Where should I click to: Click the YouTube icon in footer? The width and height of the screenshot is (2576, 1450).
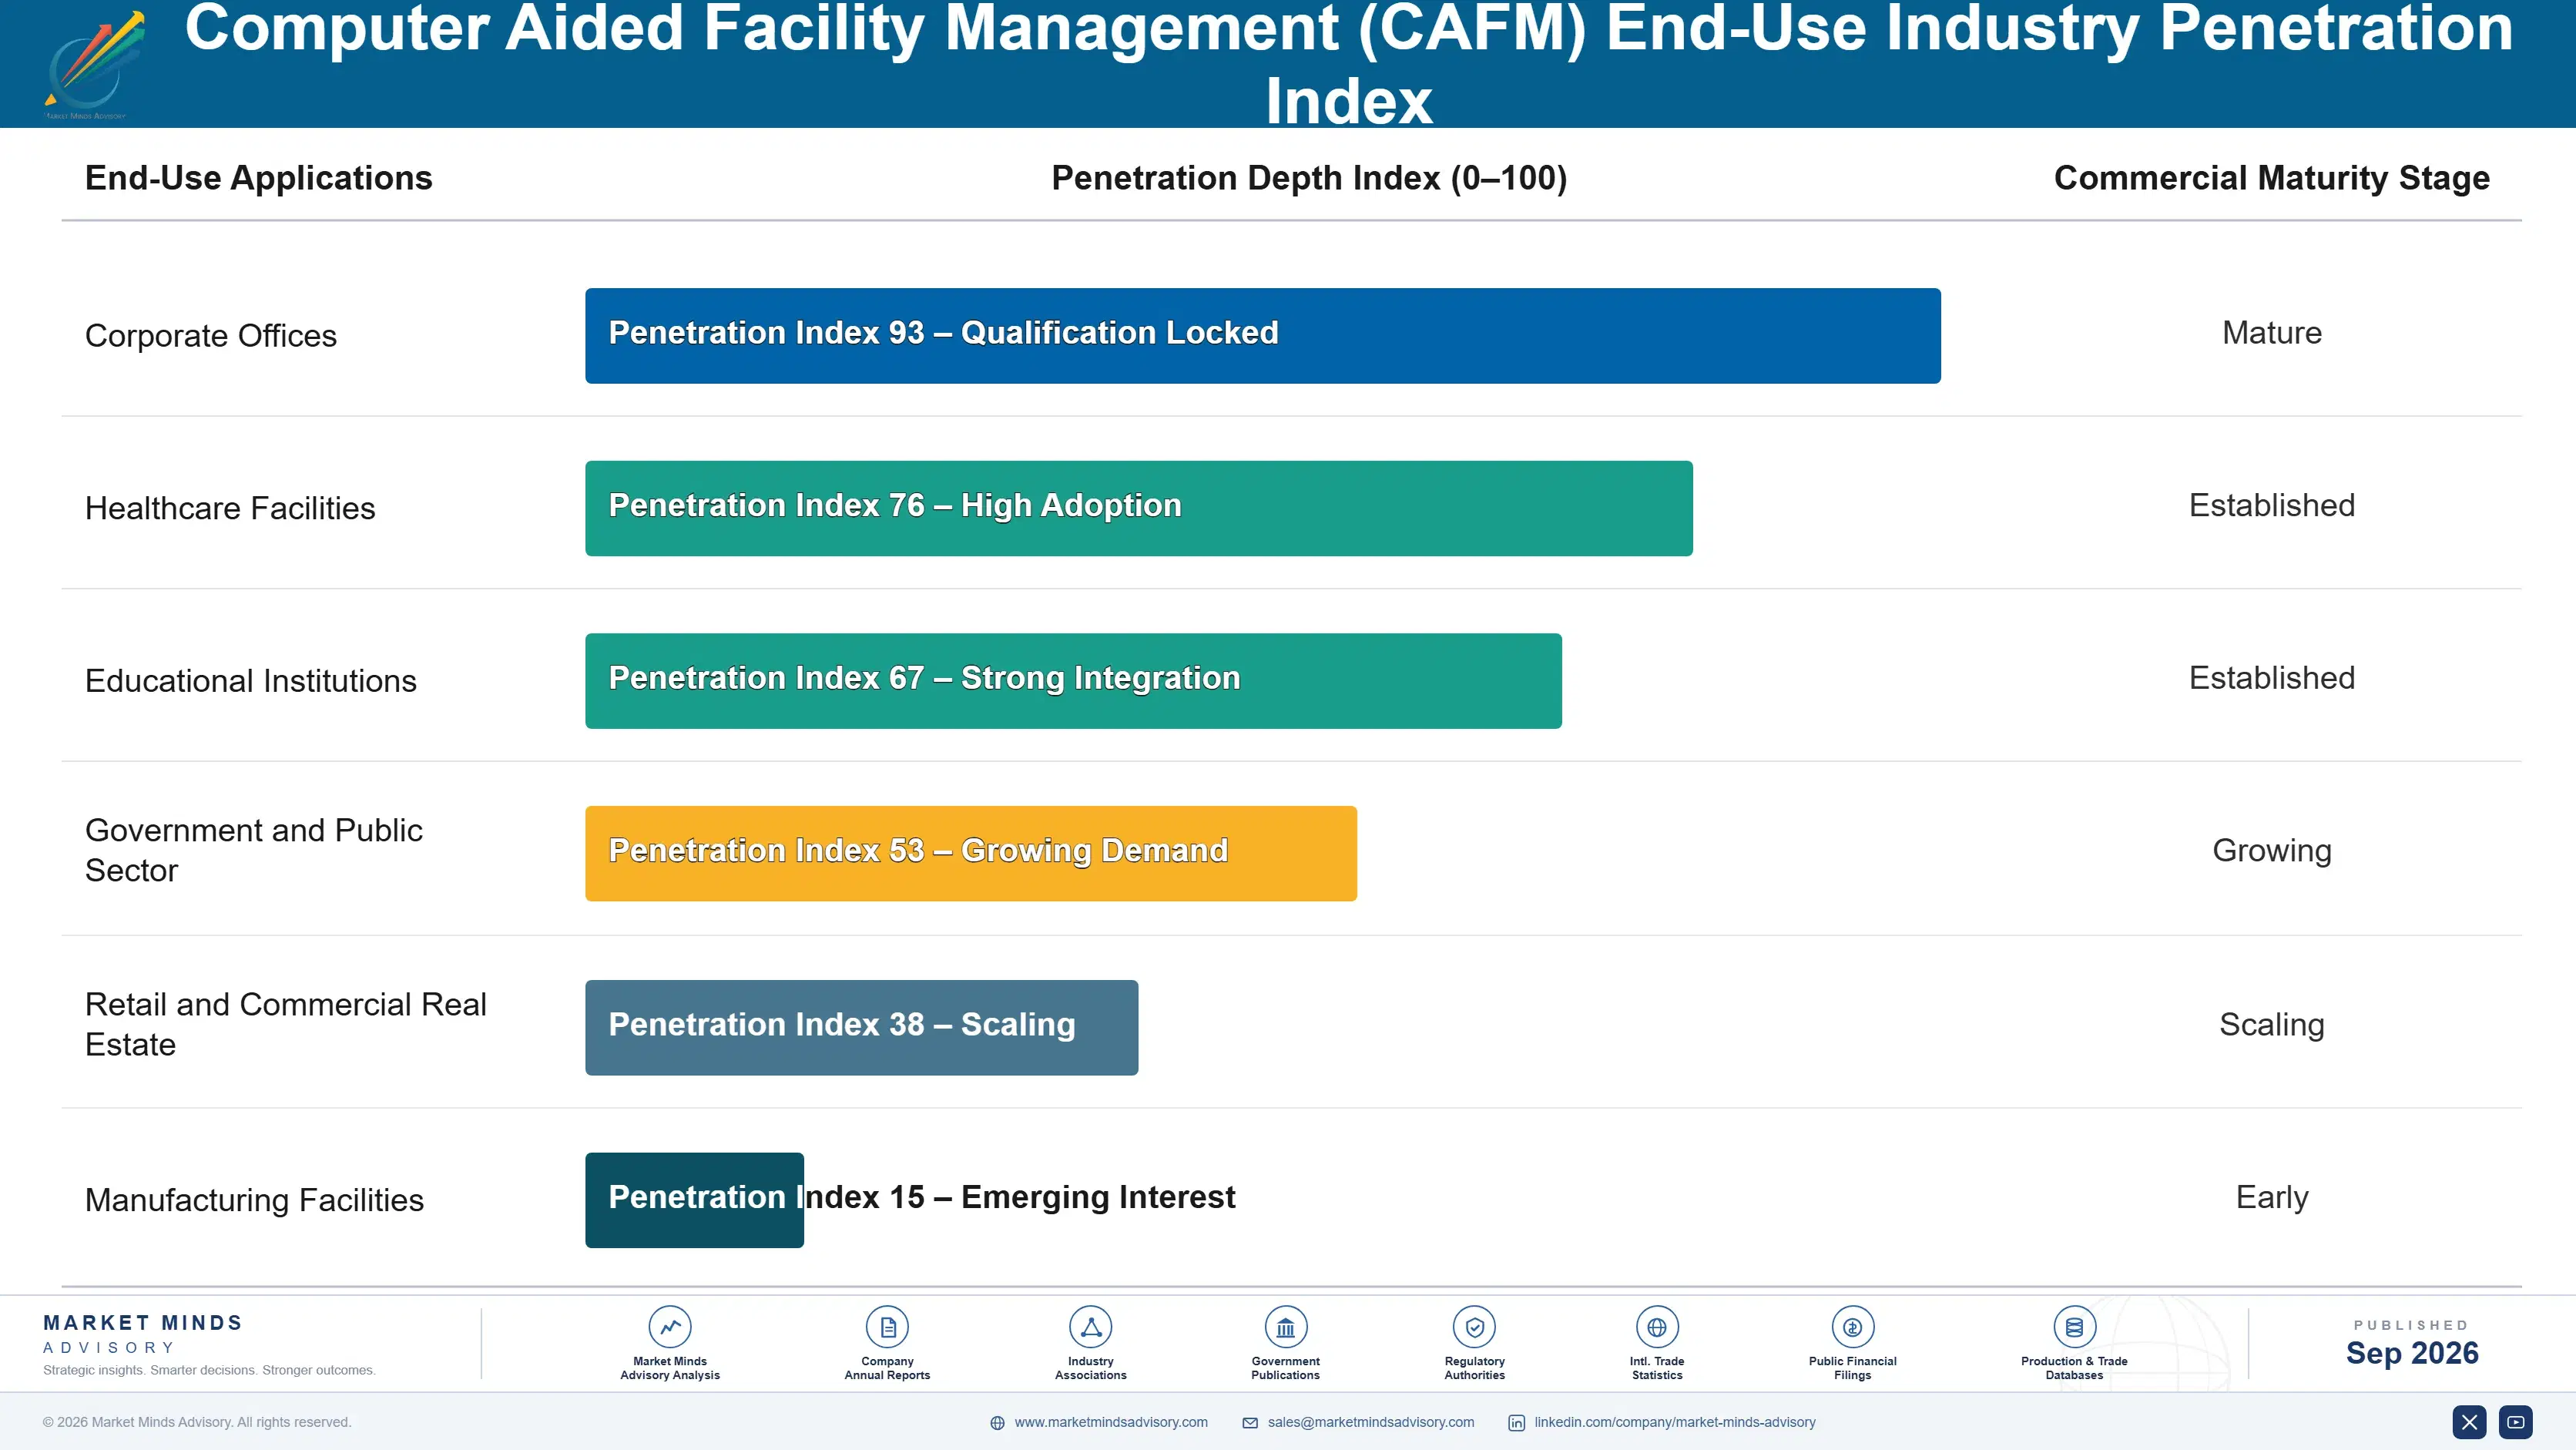coord(2516,1422)
